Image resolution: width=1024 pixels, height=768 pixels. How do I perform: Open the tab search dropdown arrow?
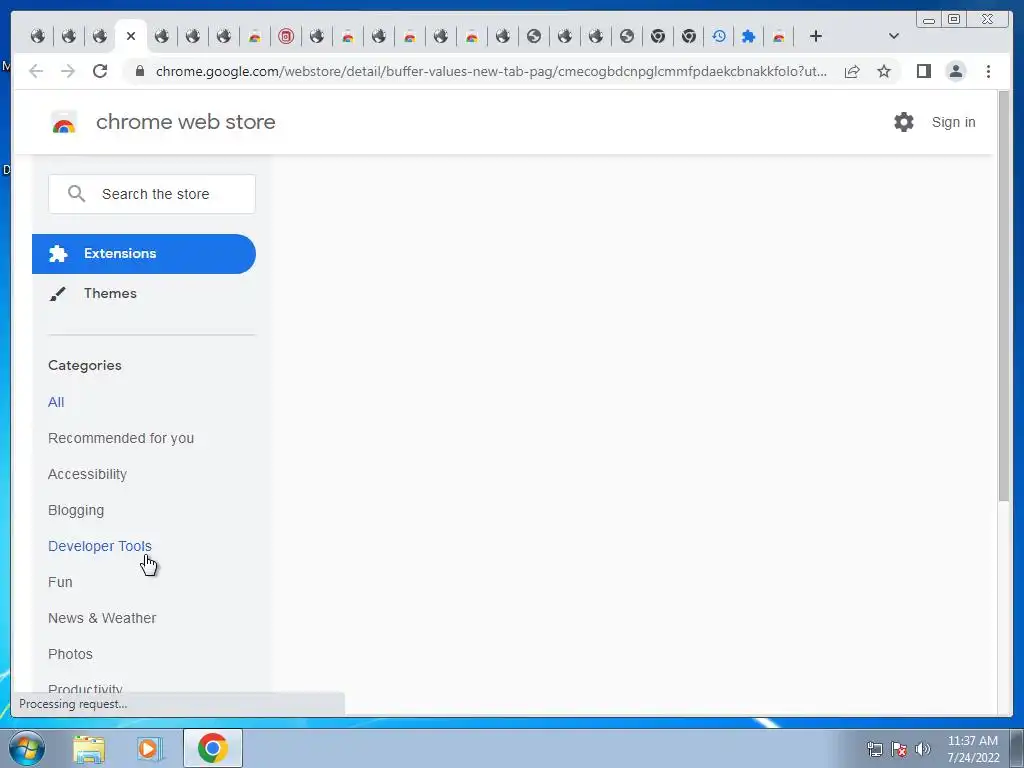click(x=894, y=37)
